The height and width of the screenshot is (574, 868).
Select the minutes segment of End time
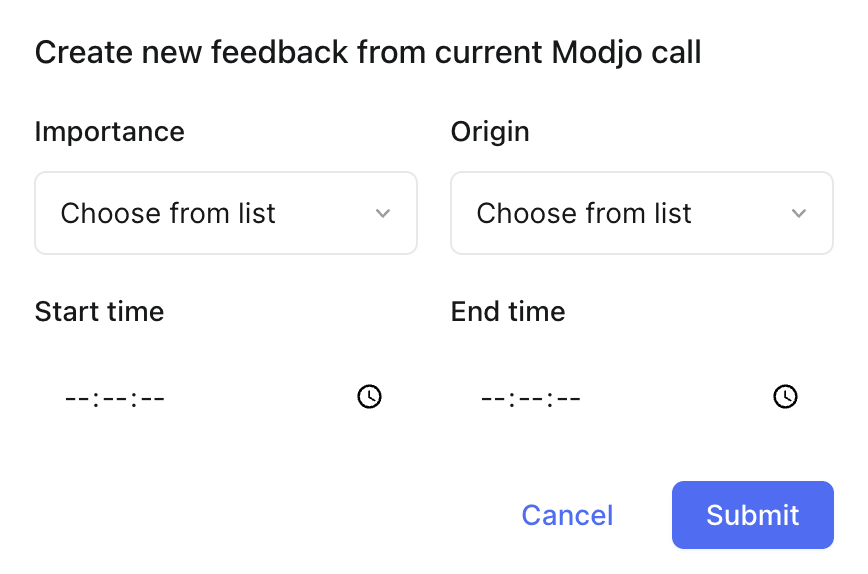coord(531,399)
